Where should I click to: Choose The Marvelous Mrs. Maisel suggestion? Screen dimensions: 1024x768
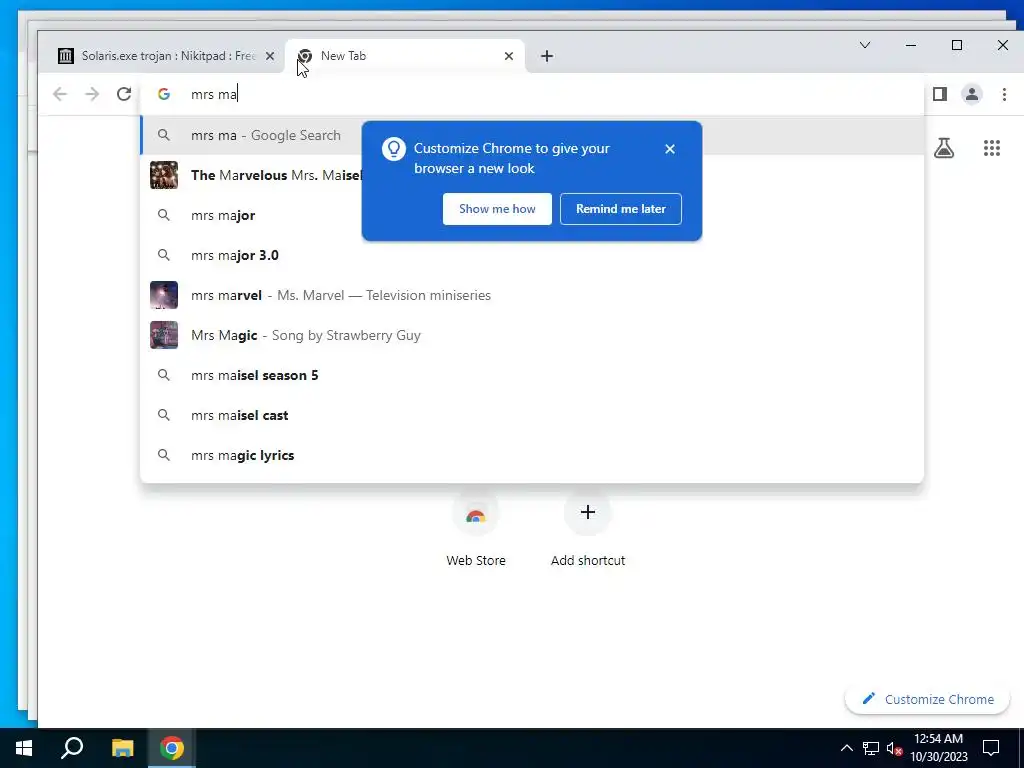pos(532,175)
